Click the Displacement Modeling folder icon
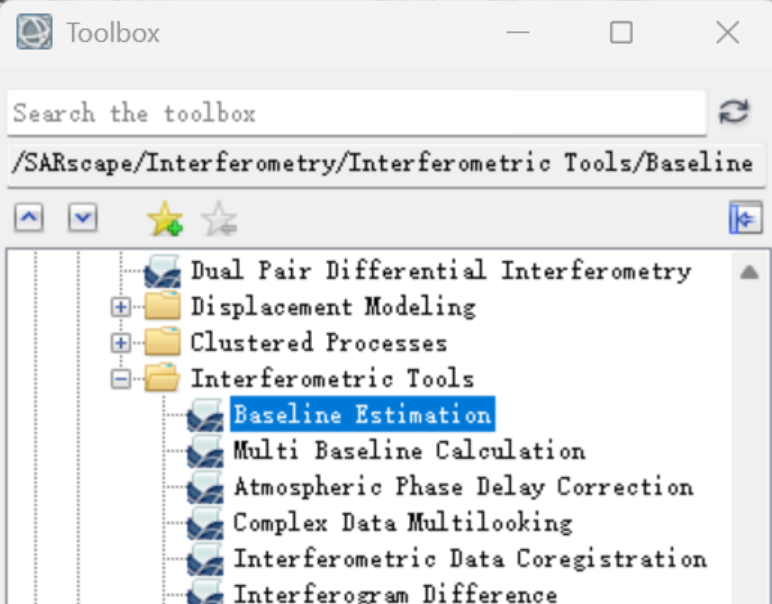 162,306
